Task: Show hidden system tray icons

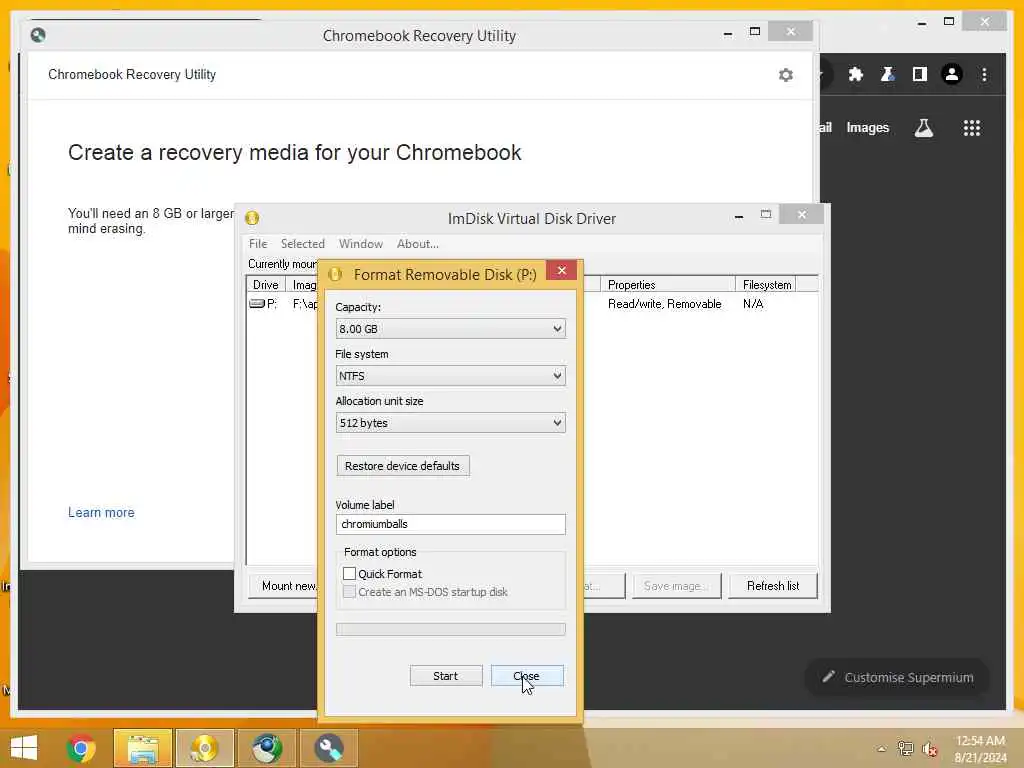Action: (882, 749)
